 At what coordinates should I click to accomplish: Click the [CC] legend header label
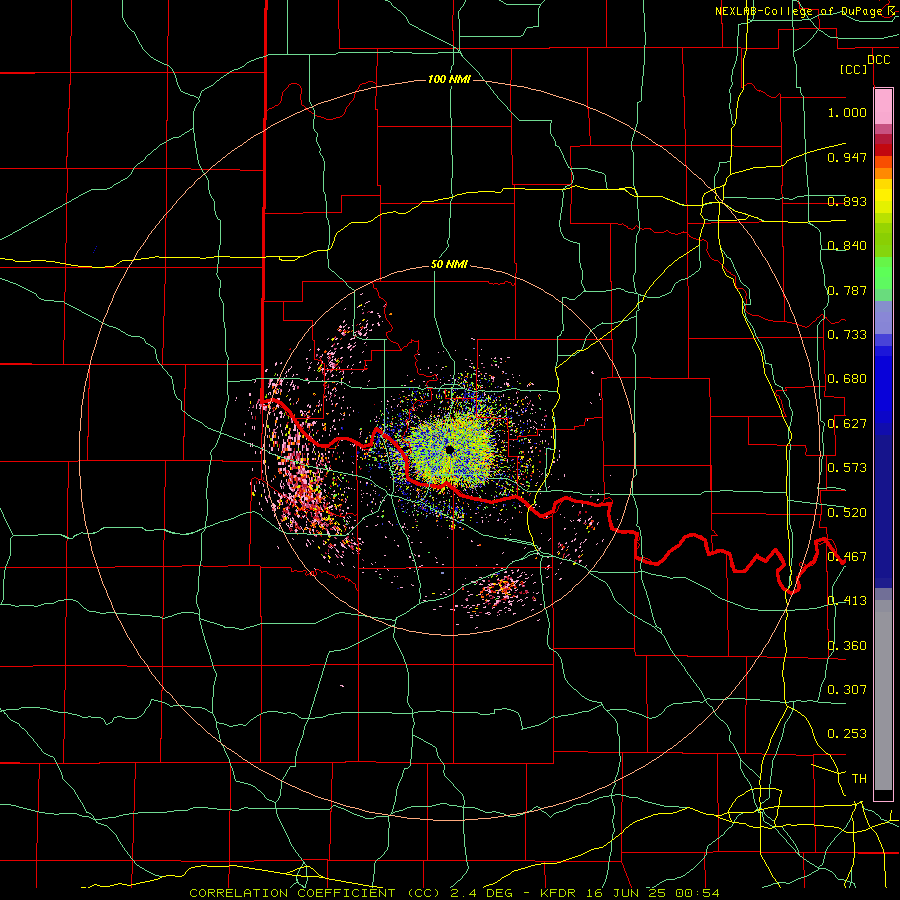click(x=853, y=70)
